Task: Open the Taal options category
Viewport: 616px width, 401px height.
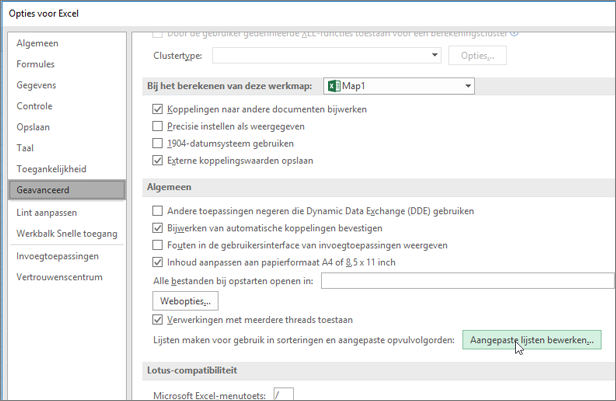Action: 25,148
